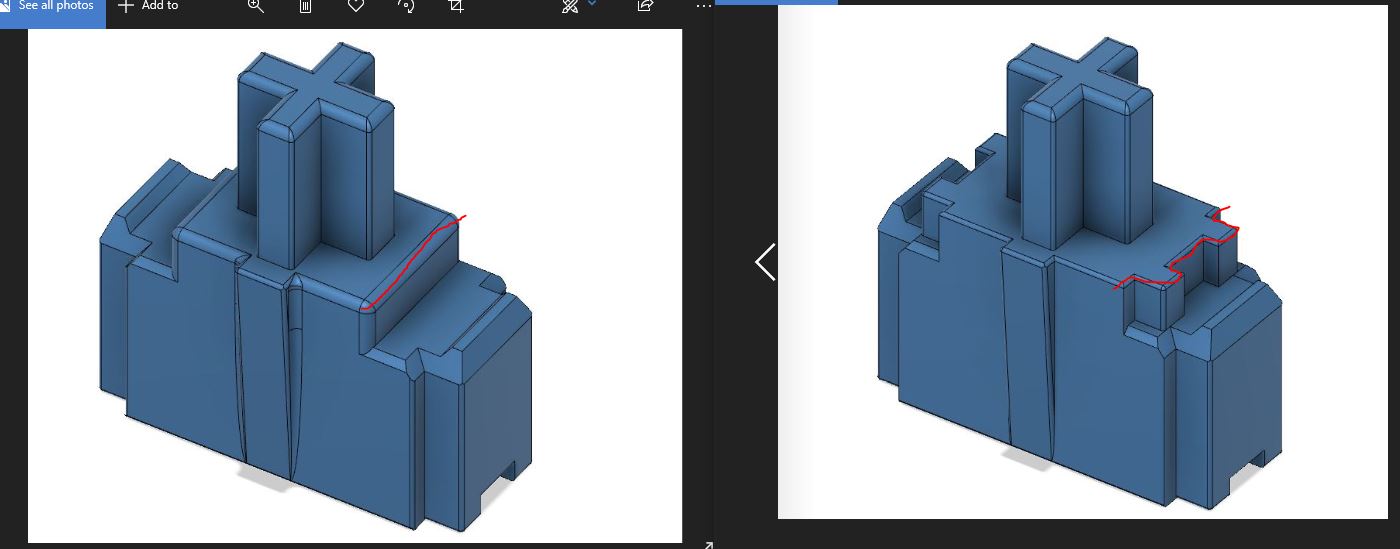Go to the previous photo arrow

[765, 262]
